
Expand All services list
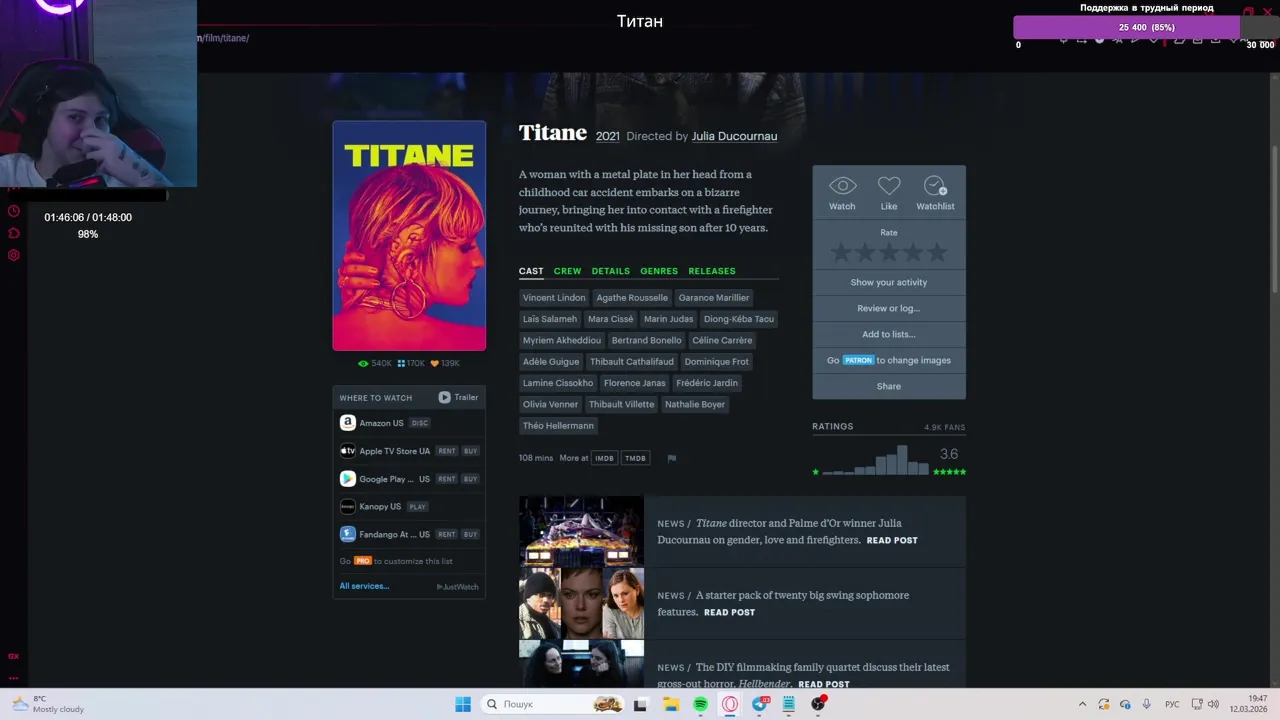pyautogui.click(x=364, y=586)
